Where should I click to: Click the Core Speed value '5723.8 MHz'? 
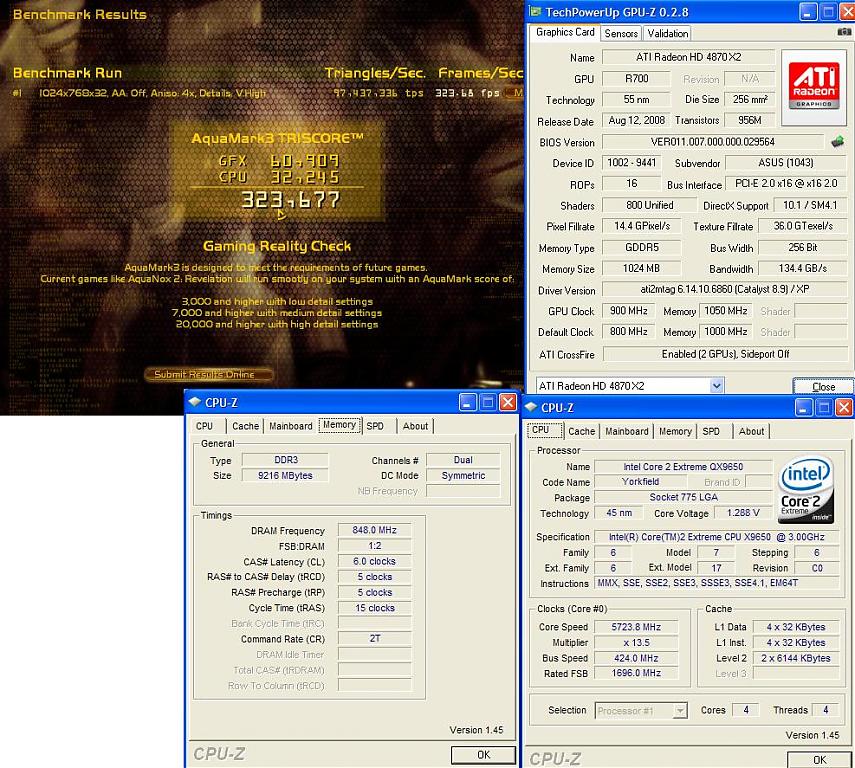(x=636, y=627)
